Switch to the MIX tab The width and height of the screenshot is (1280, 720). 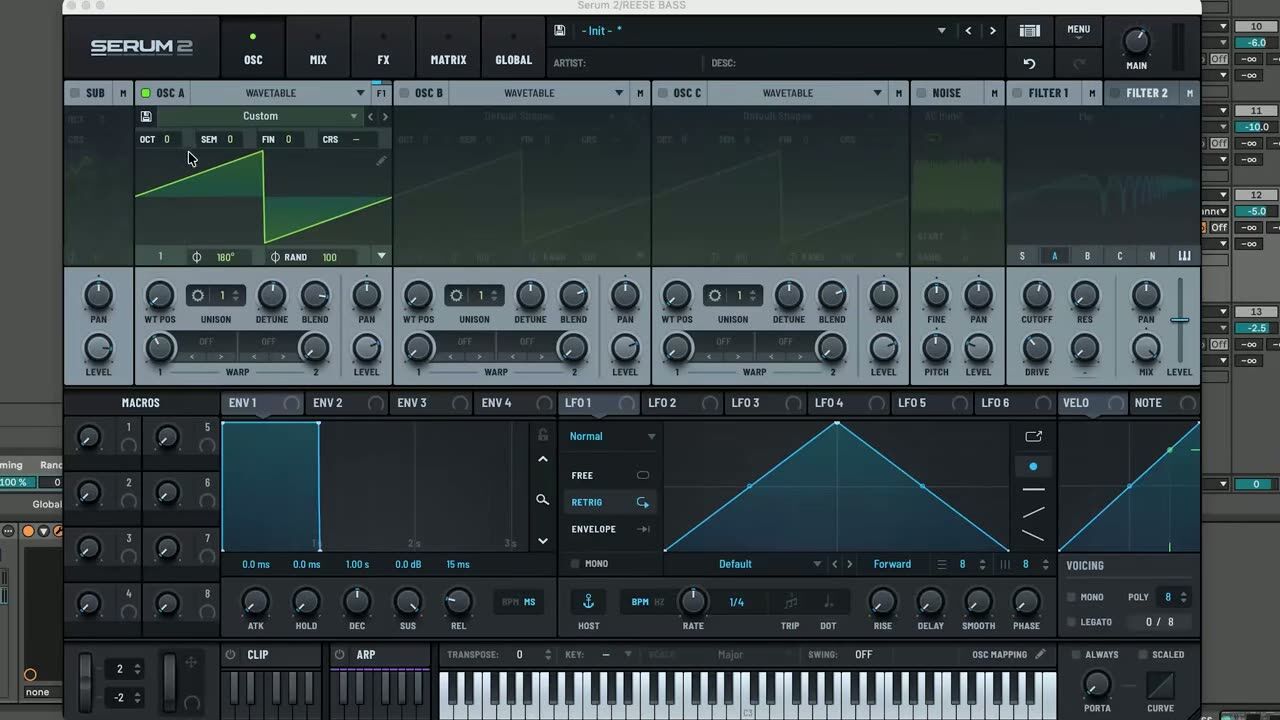point(318,47)
